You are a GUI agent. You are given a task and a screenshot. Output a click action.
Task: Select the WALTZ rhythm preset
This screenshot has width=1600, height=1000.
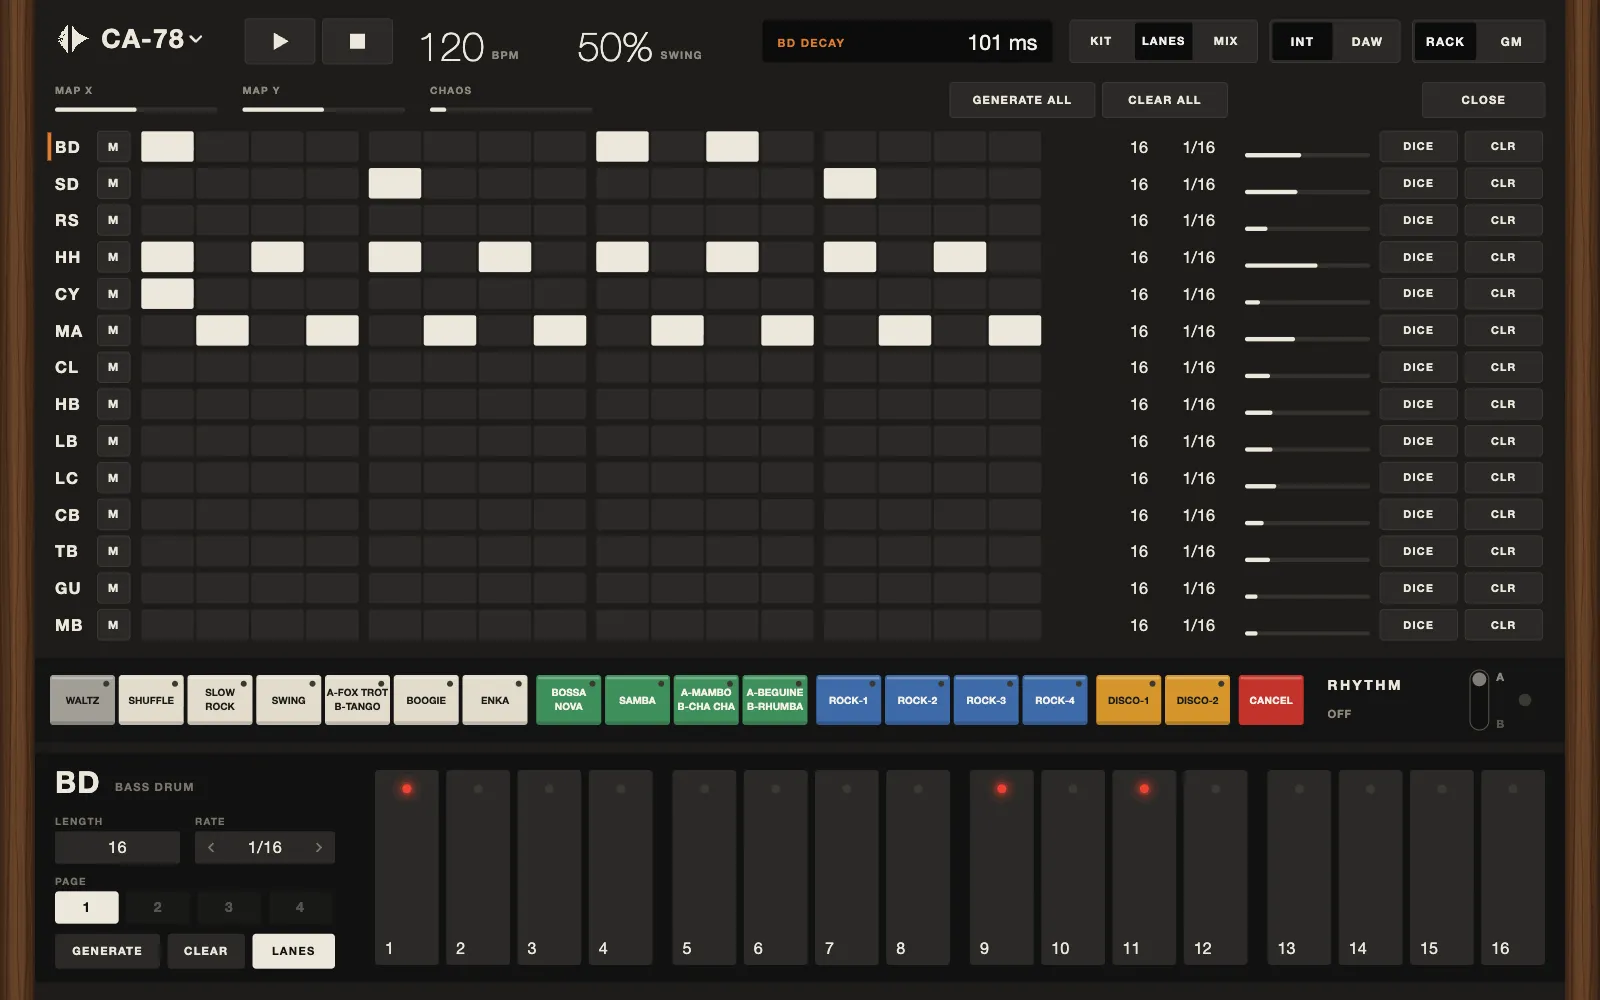click(82, 700)
